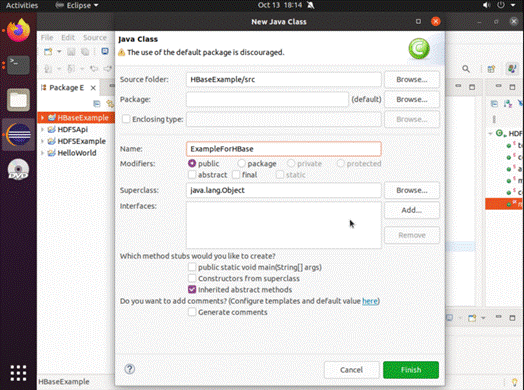Click the Cancel button

click(x=351, y=370)
